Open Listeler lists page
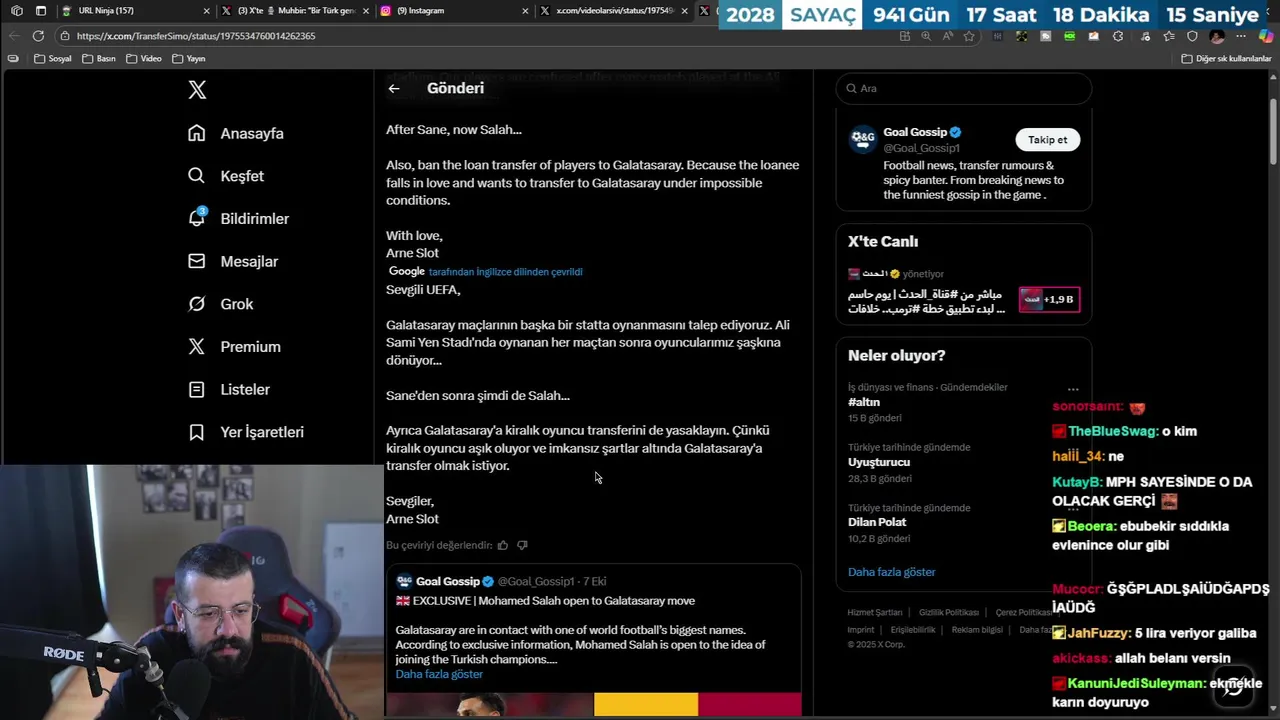This screenshot has width=1280, height=720. click(x=229, y=389)
